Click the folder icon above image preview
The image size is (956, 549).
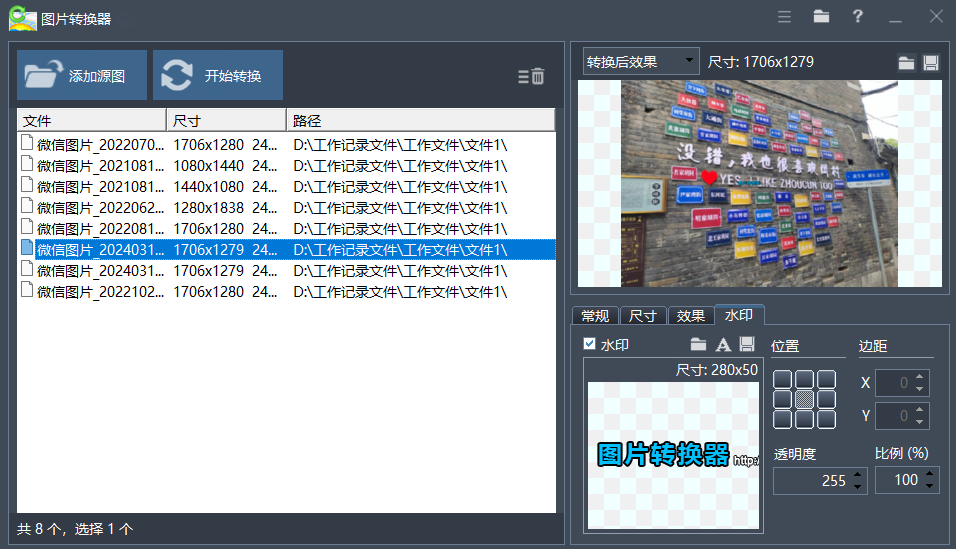906,63
